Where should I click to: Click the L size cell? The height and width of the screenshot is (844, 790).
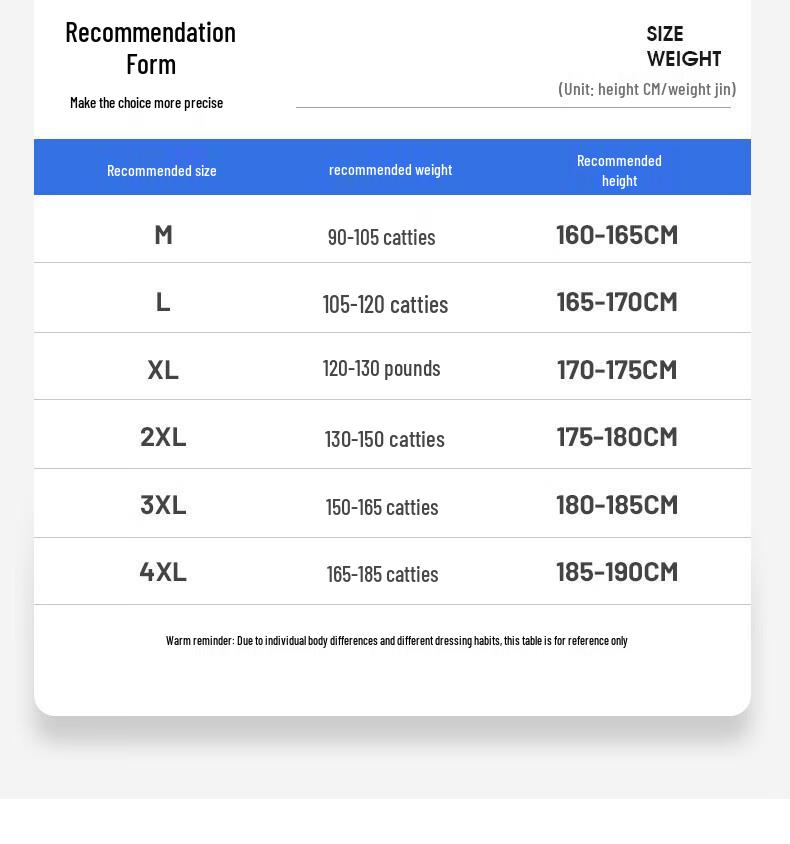coord(163,302)
